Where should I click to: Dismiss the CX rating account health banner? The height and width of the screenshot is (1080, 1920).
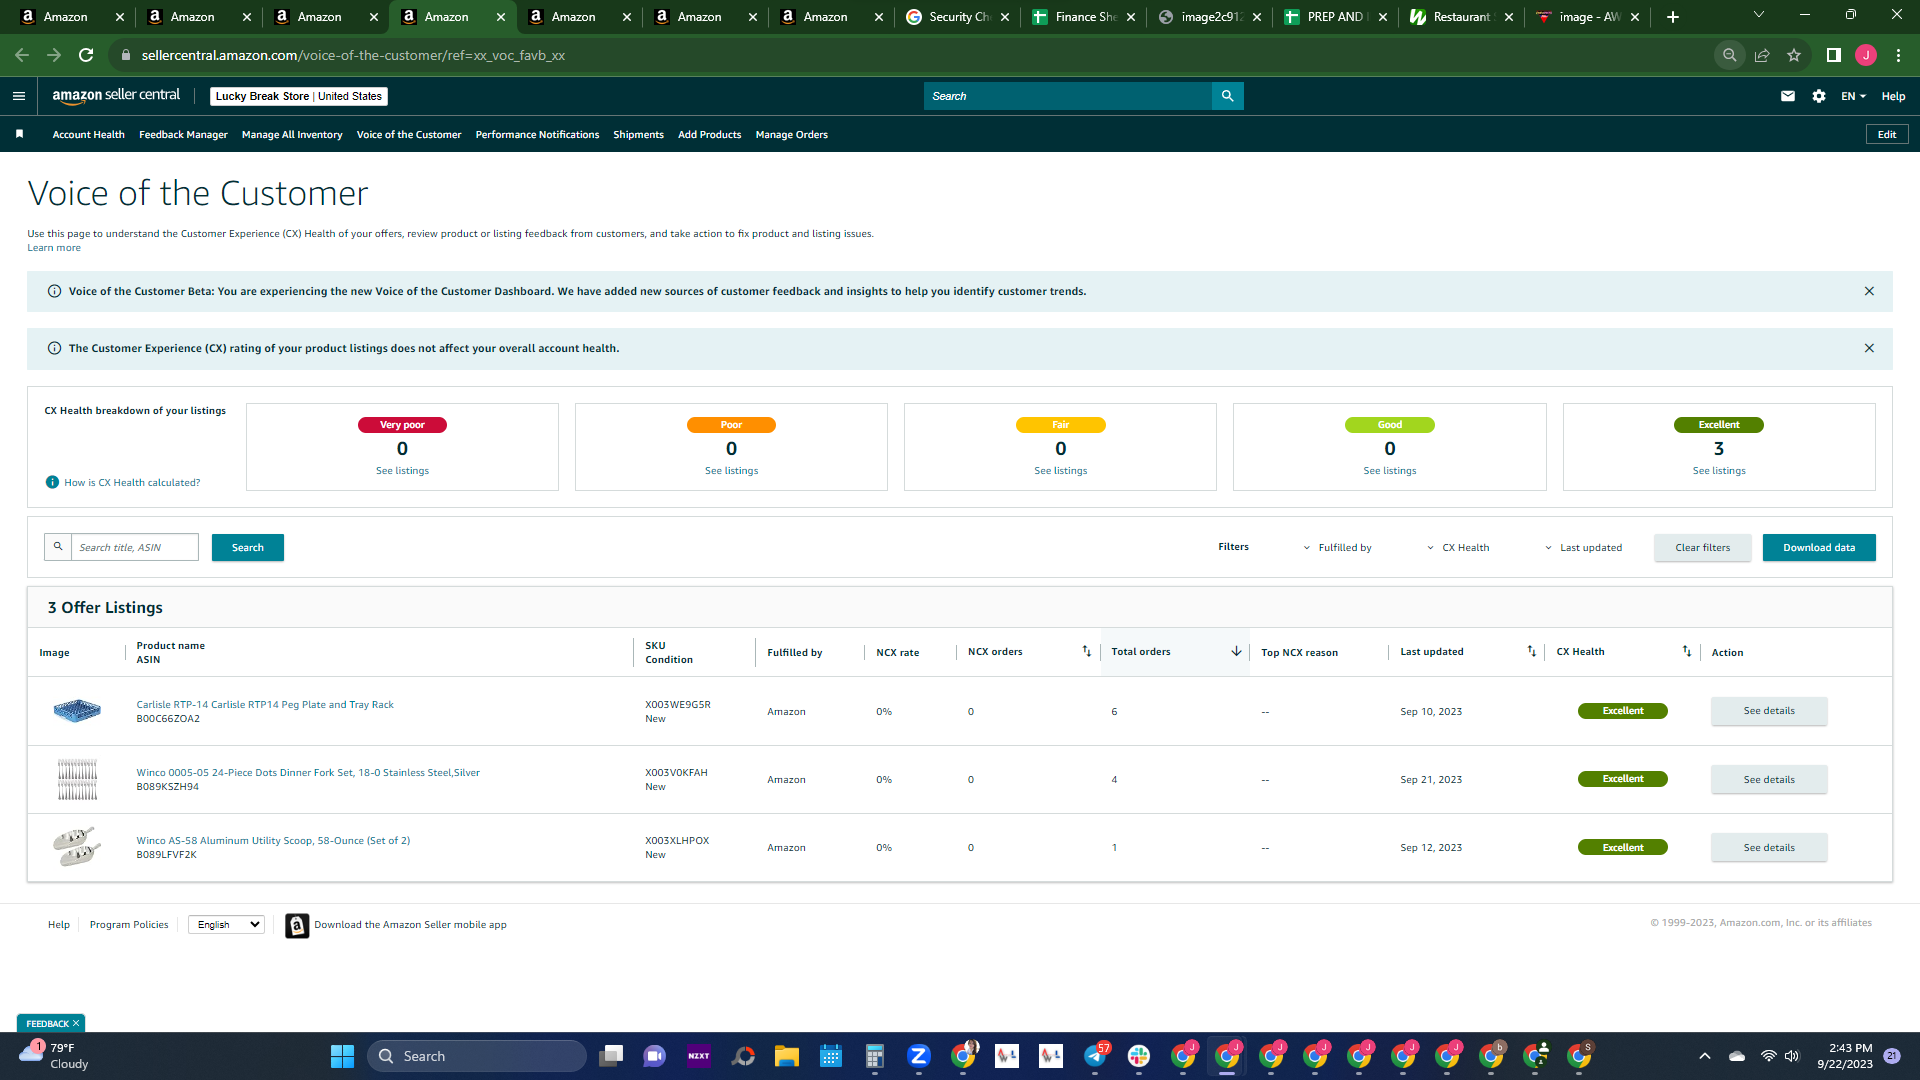[x=1869, y=348]
